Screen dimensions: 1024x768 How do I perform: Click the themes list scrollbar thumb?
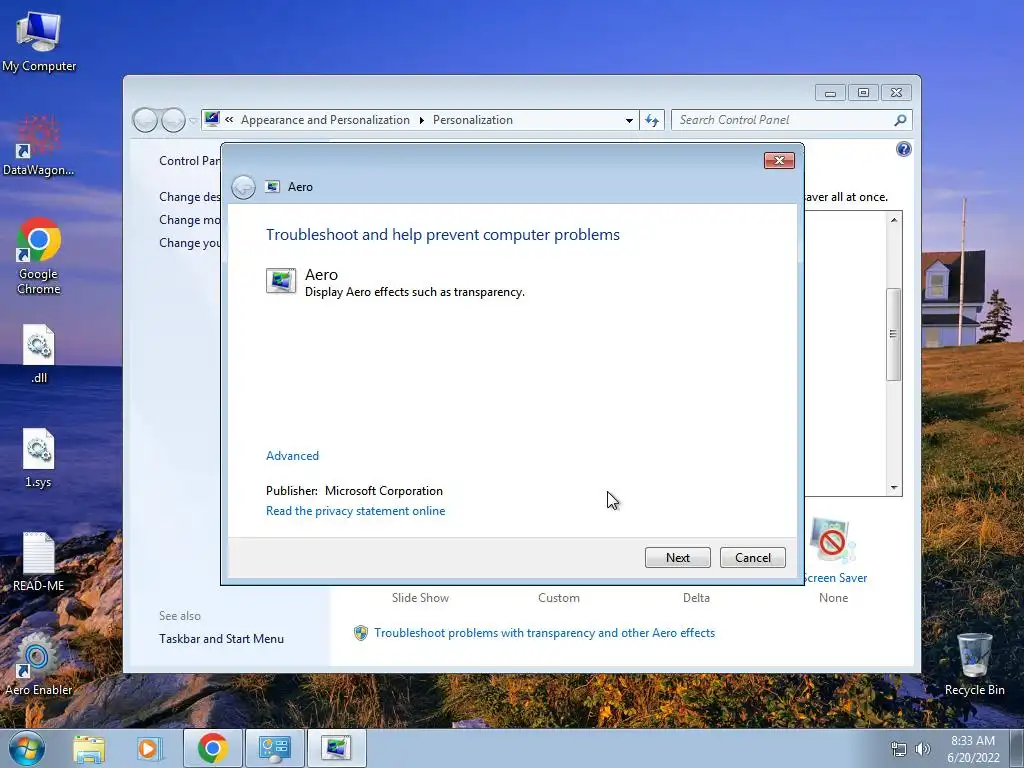click(894, 334)
